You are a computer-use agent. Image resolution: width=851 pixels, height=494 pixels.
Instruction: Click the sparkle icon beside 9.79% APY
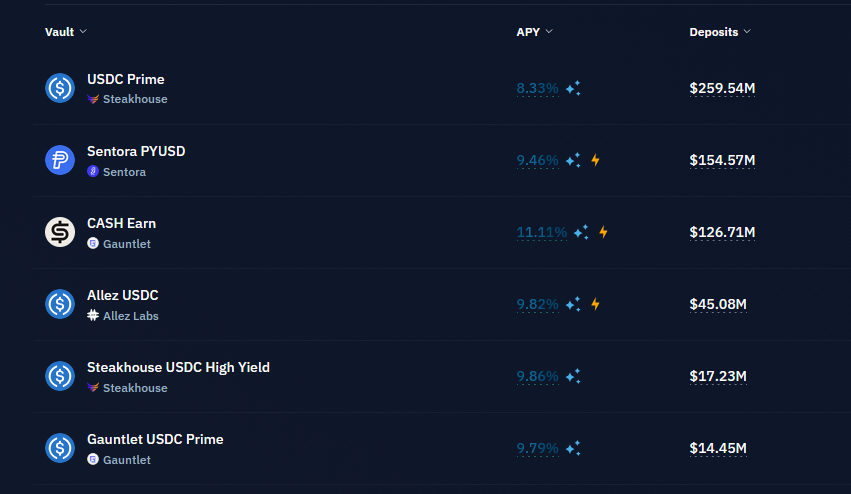pos(573,448)
